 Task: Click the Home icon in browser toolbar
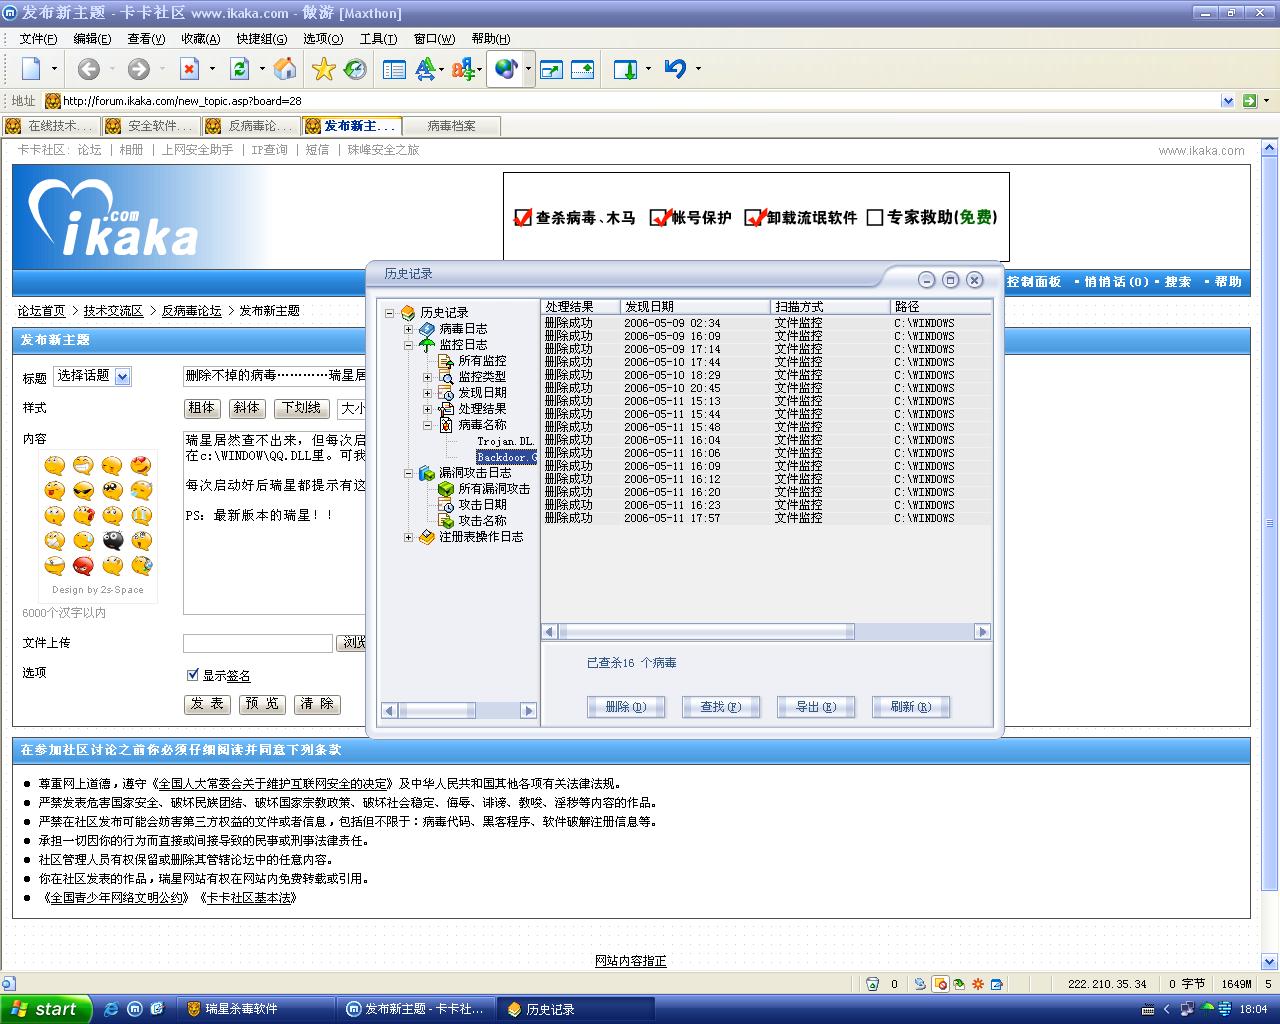pos(285,69)
